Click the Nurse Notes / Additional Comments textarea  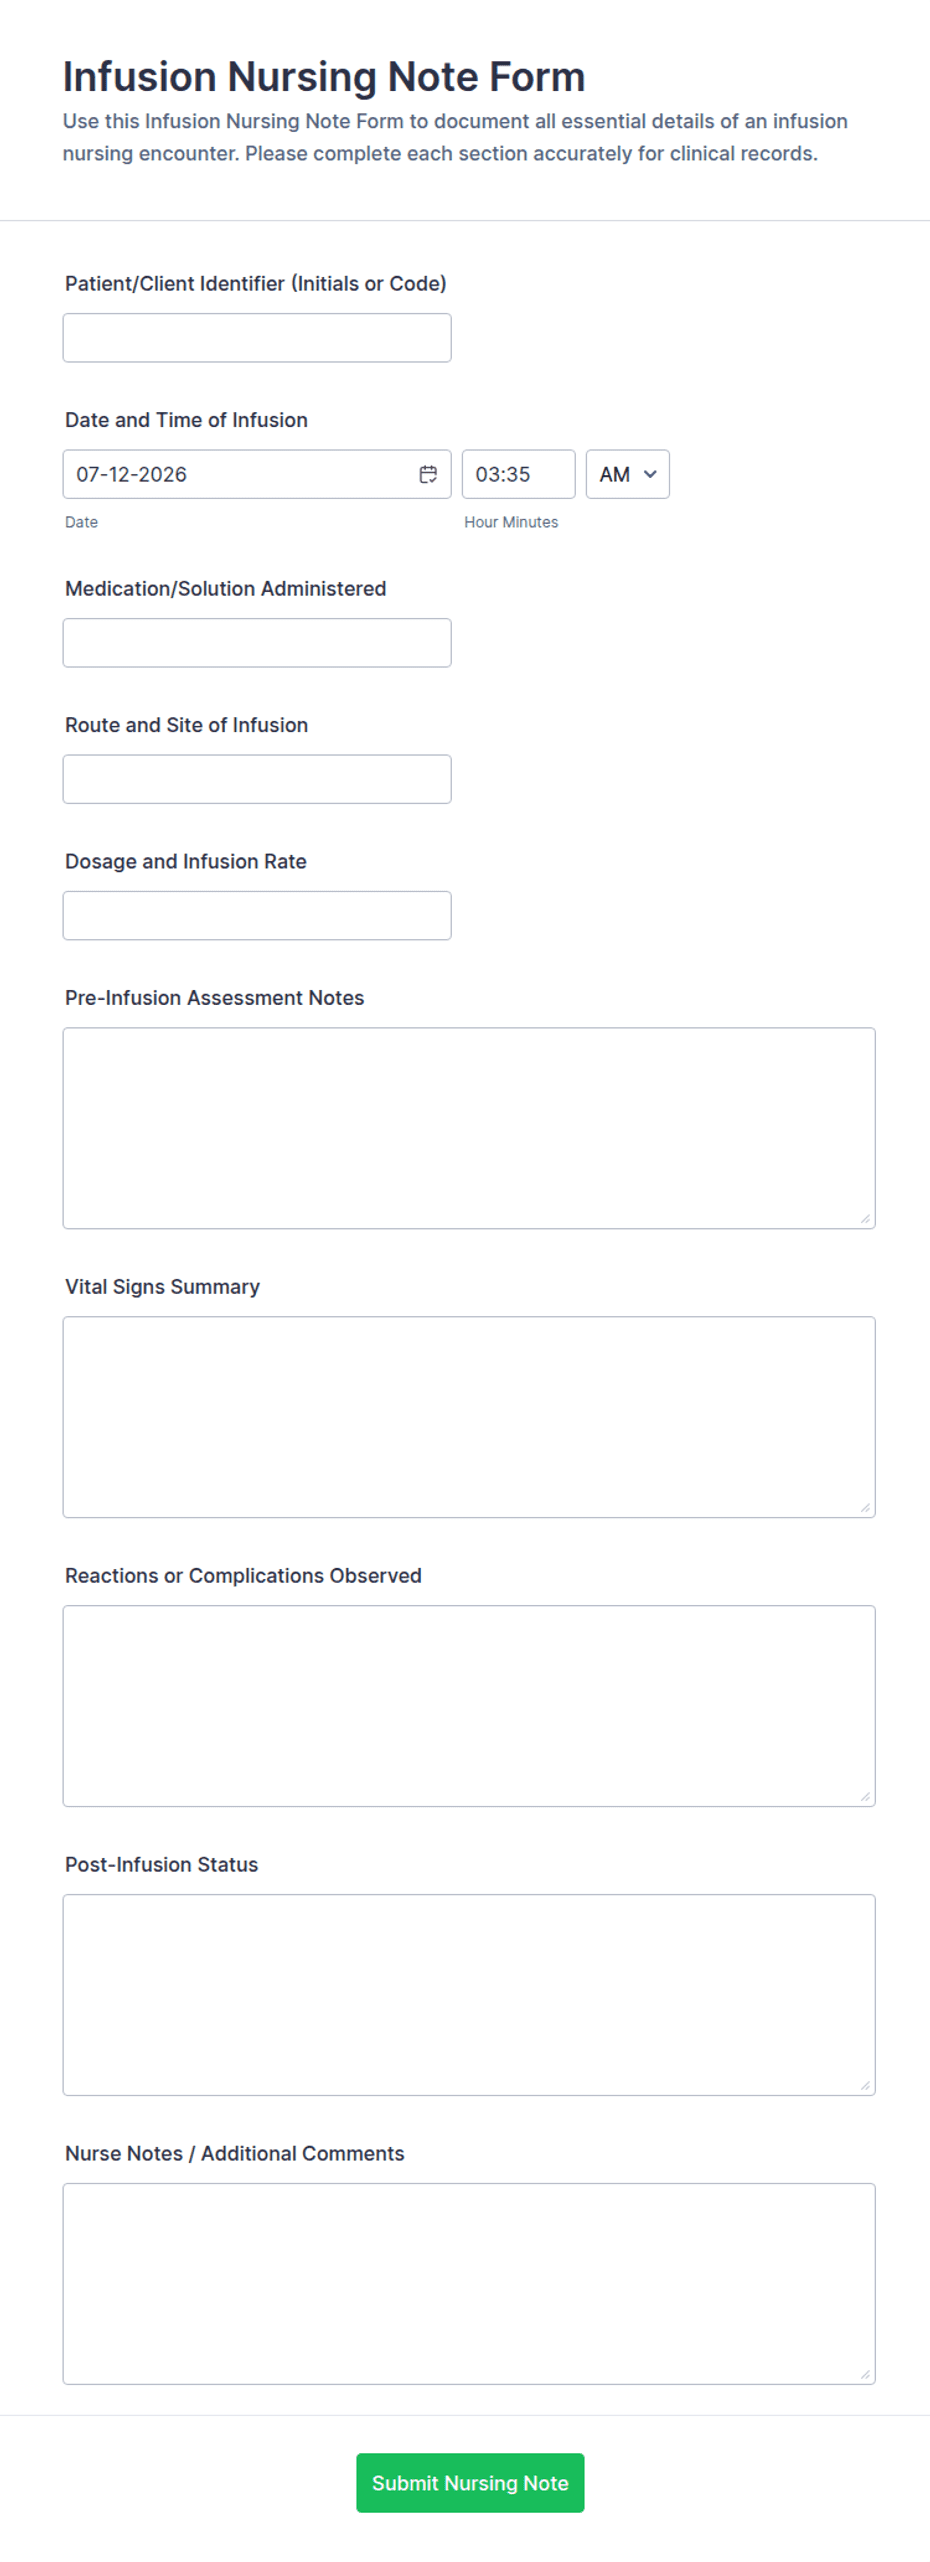pos(469,2284)
